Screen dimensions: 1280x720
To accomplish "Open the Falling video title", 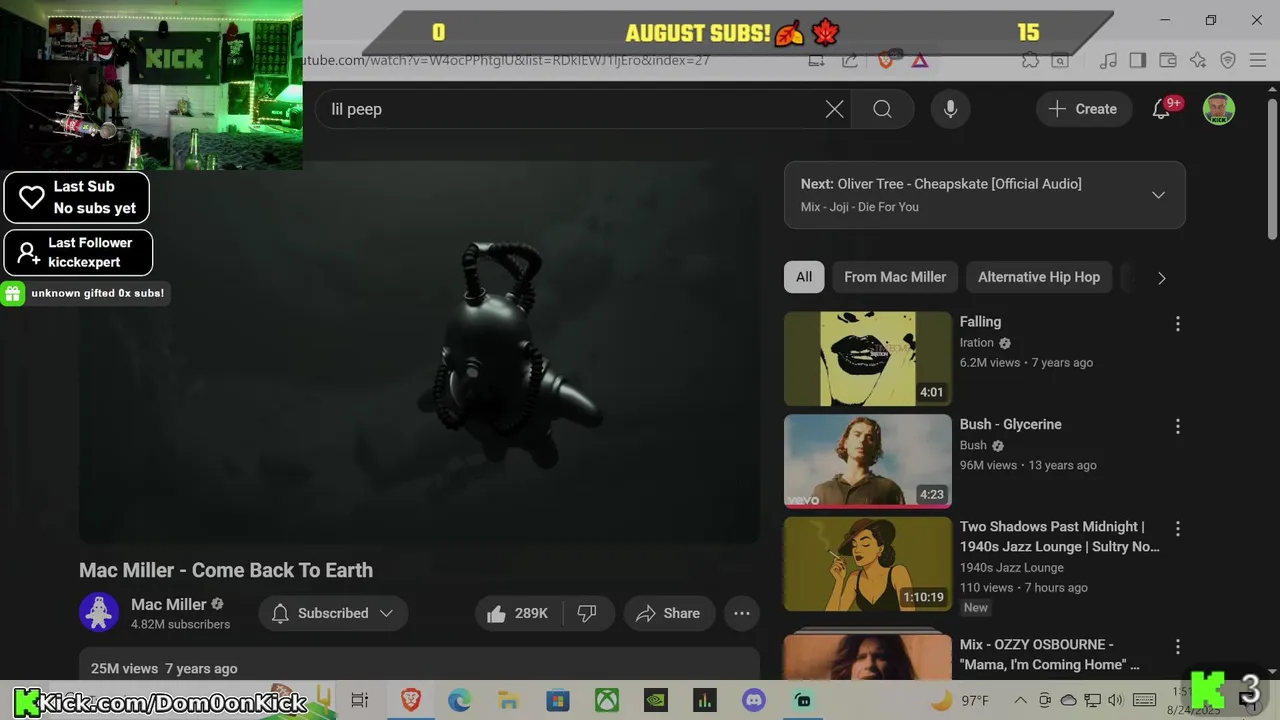I will coord(980,322).
